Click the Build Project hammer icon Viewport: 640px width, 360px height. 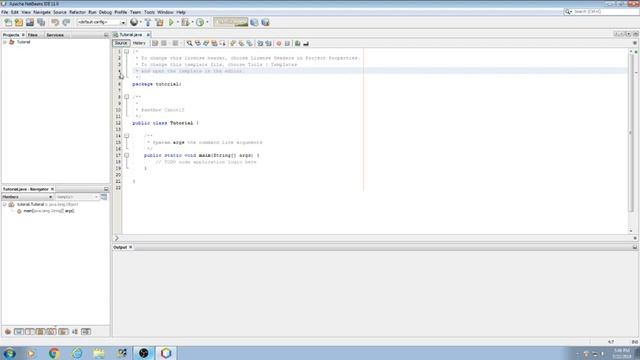pos(148,22)
